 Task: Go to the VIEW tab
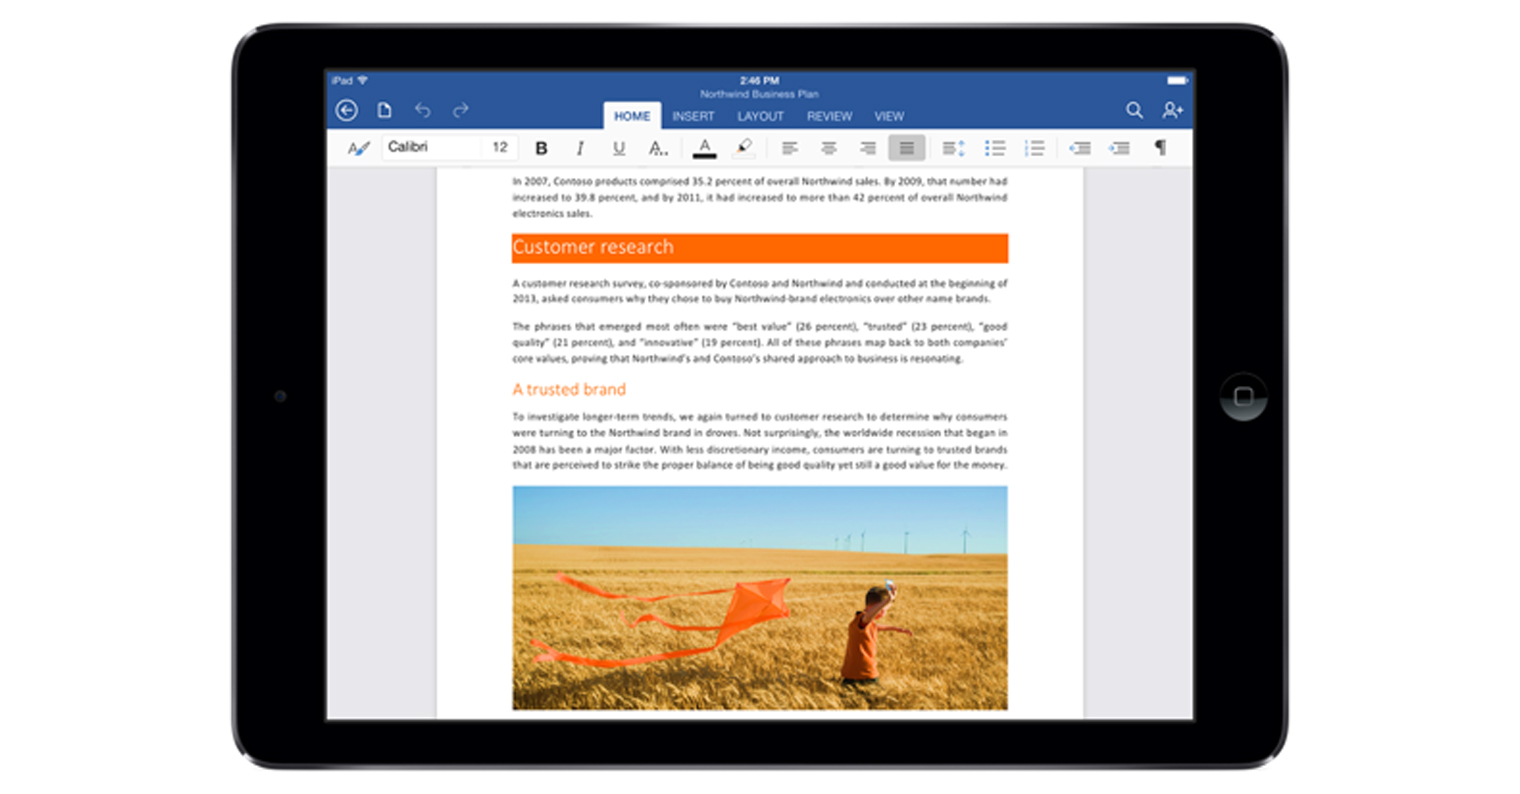pyautogui.click(x=889, y=116)
